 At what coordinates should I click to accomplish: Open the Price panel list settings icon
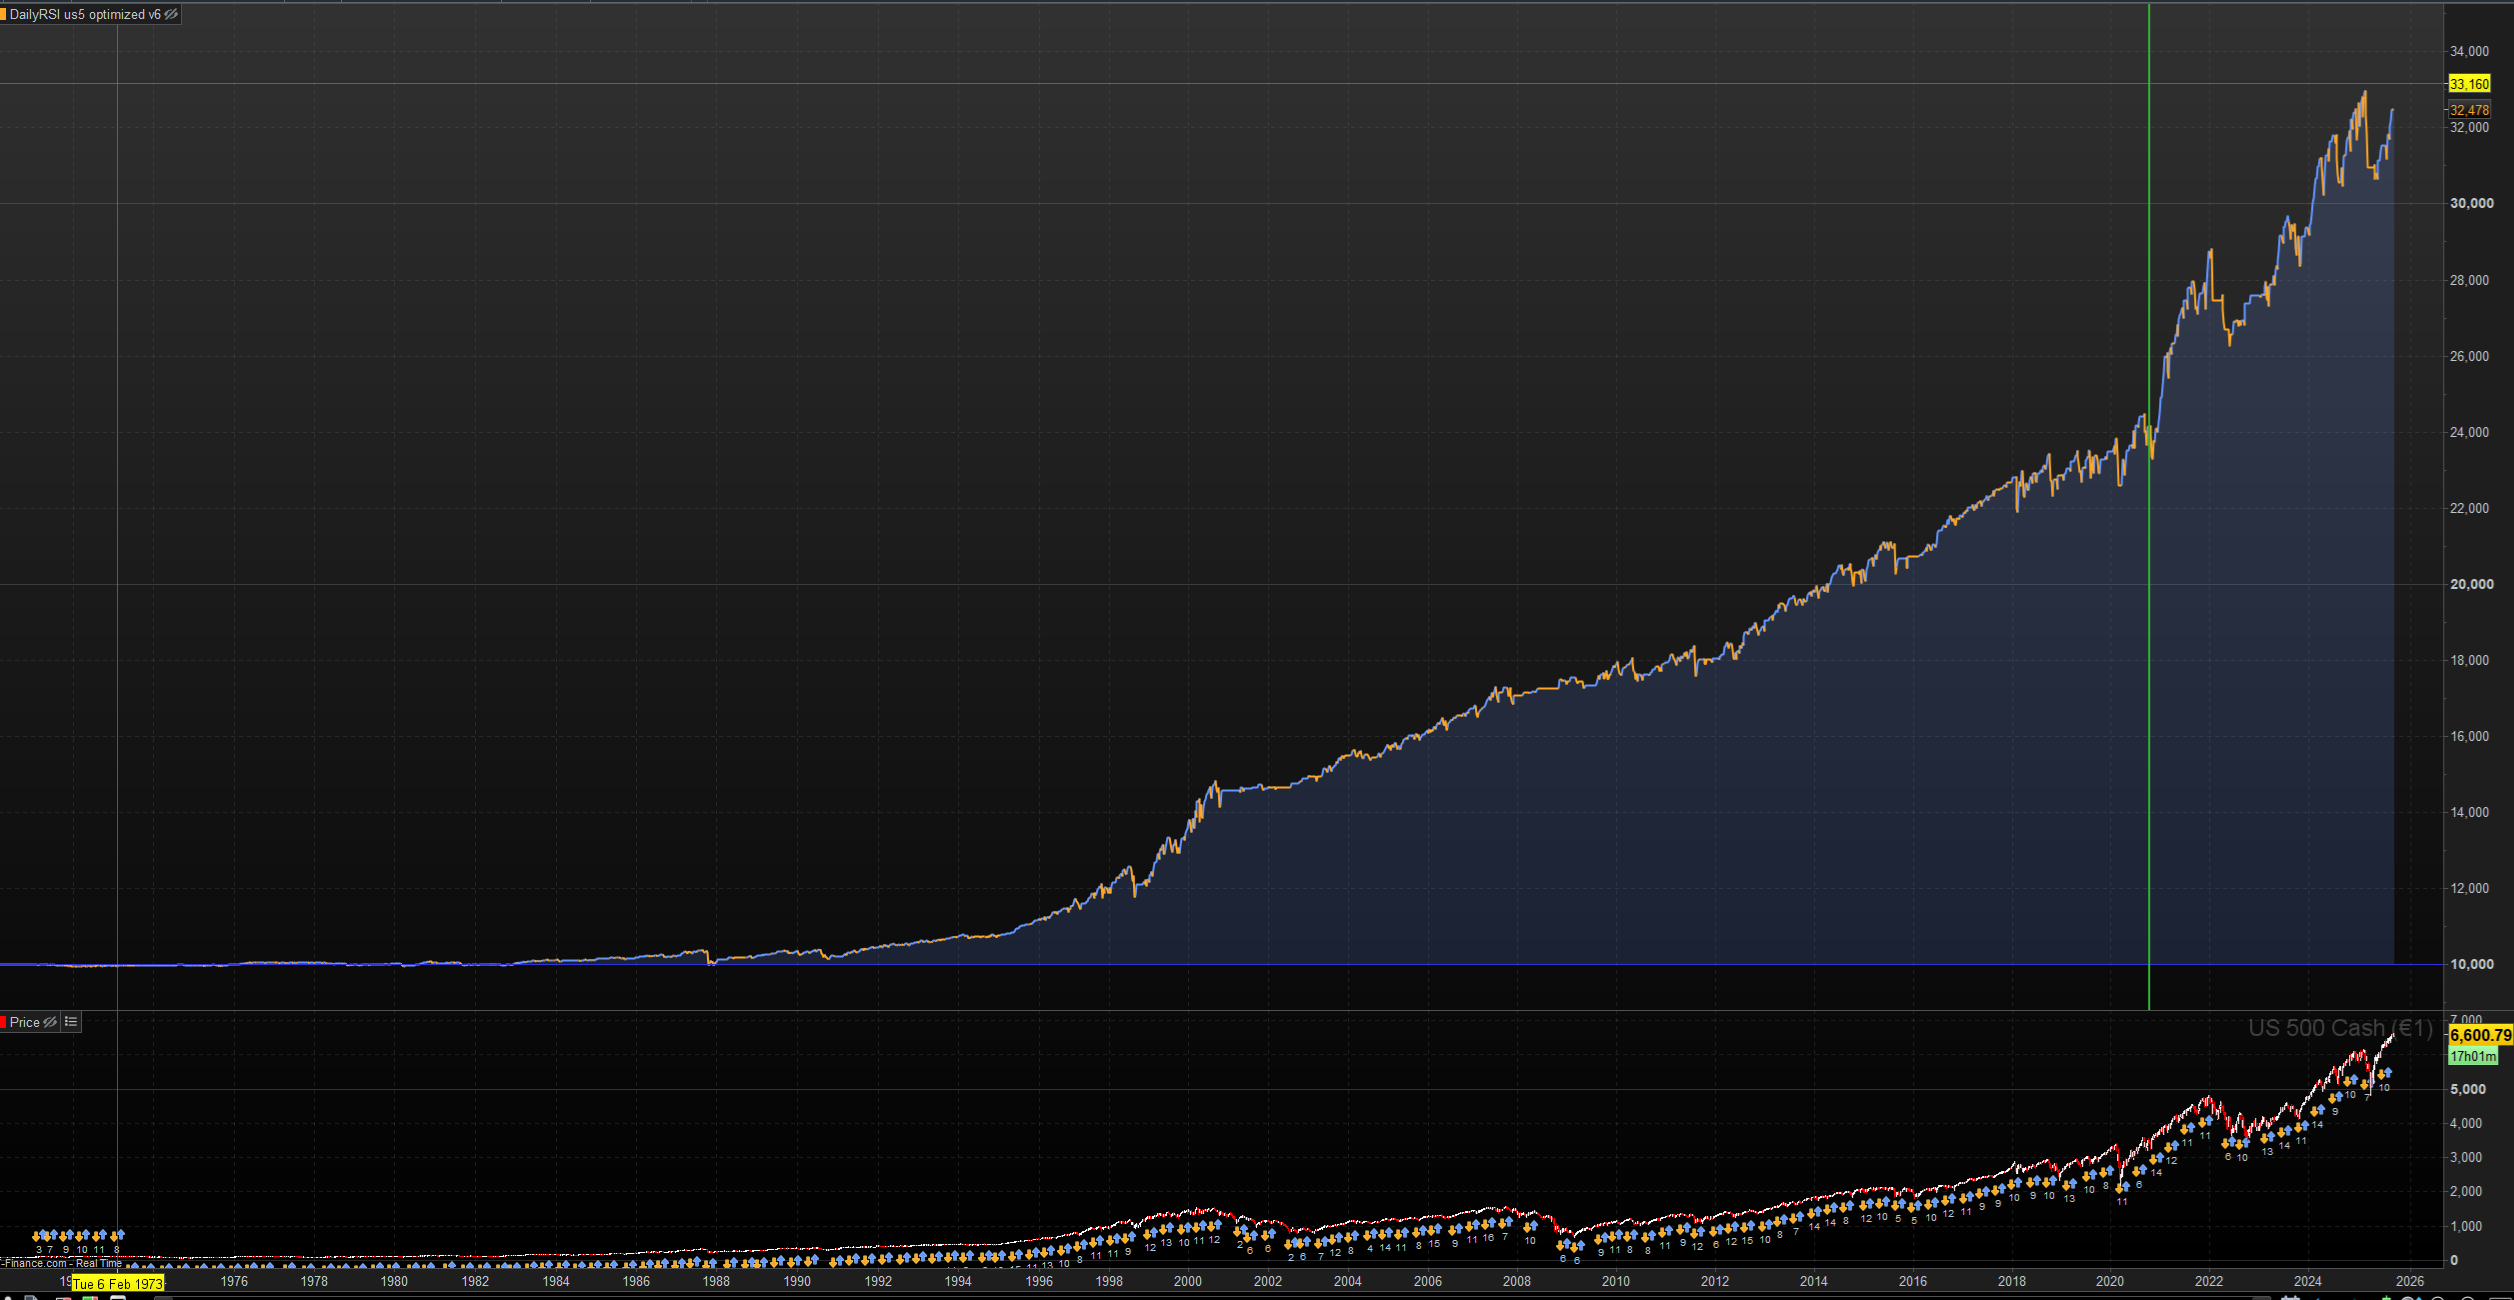(71, 1022)
